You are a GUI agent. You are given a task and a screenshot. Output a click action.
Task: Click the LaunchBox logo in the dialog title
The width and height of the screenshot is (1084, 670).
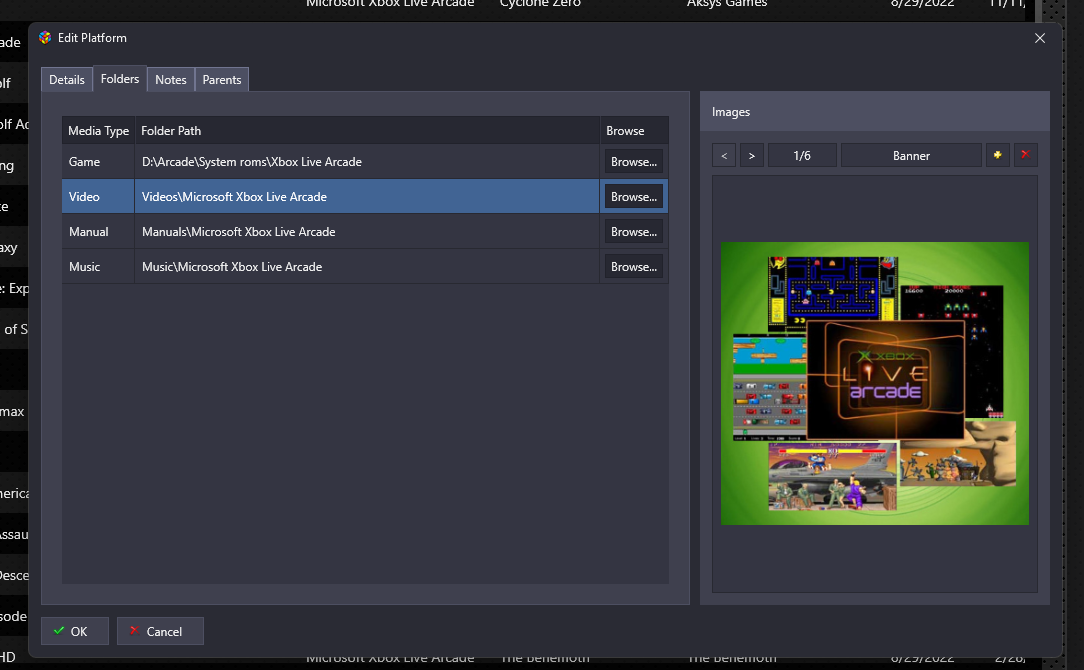click(x=45, y=38)
